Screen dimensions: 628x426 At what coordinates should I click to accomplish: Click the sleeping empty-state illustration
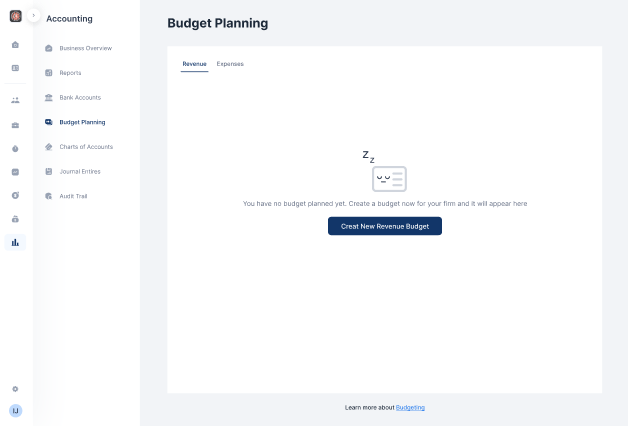point(385,173)
